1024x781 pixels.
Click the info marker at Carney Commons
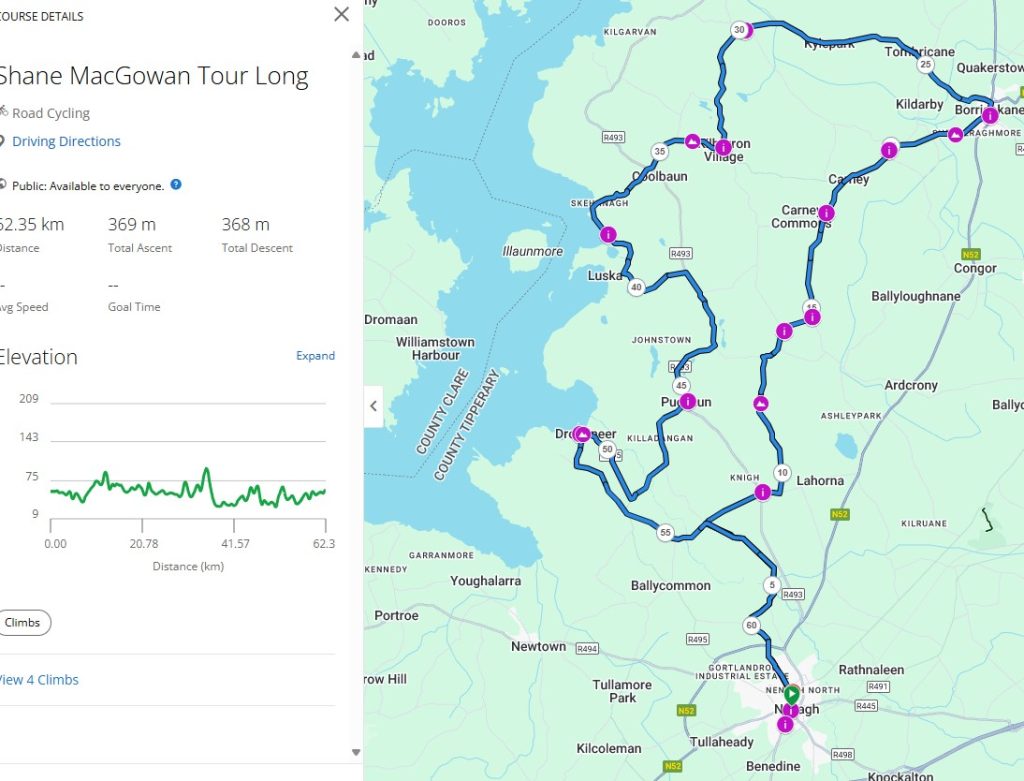tap(826, 213)
